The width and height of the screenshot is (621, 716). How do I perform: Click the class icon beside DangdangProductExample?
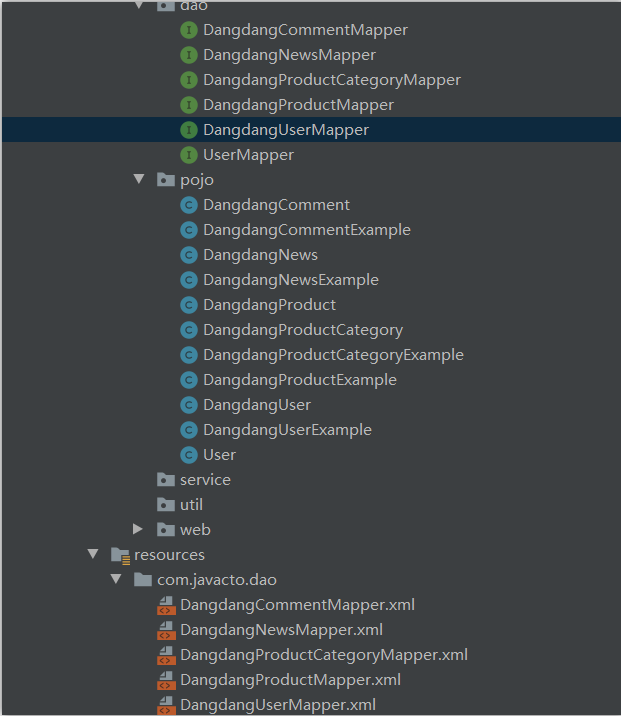coord(189,380)
